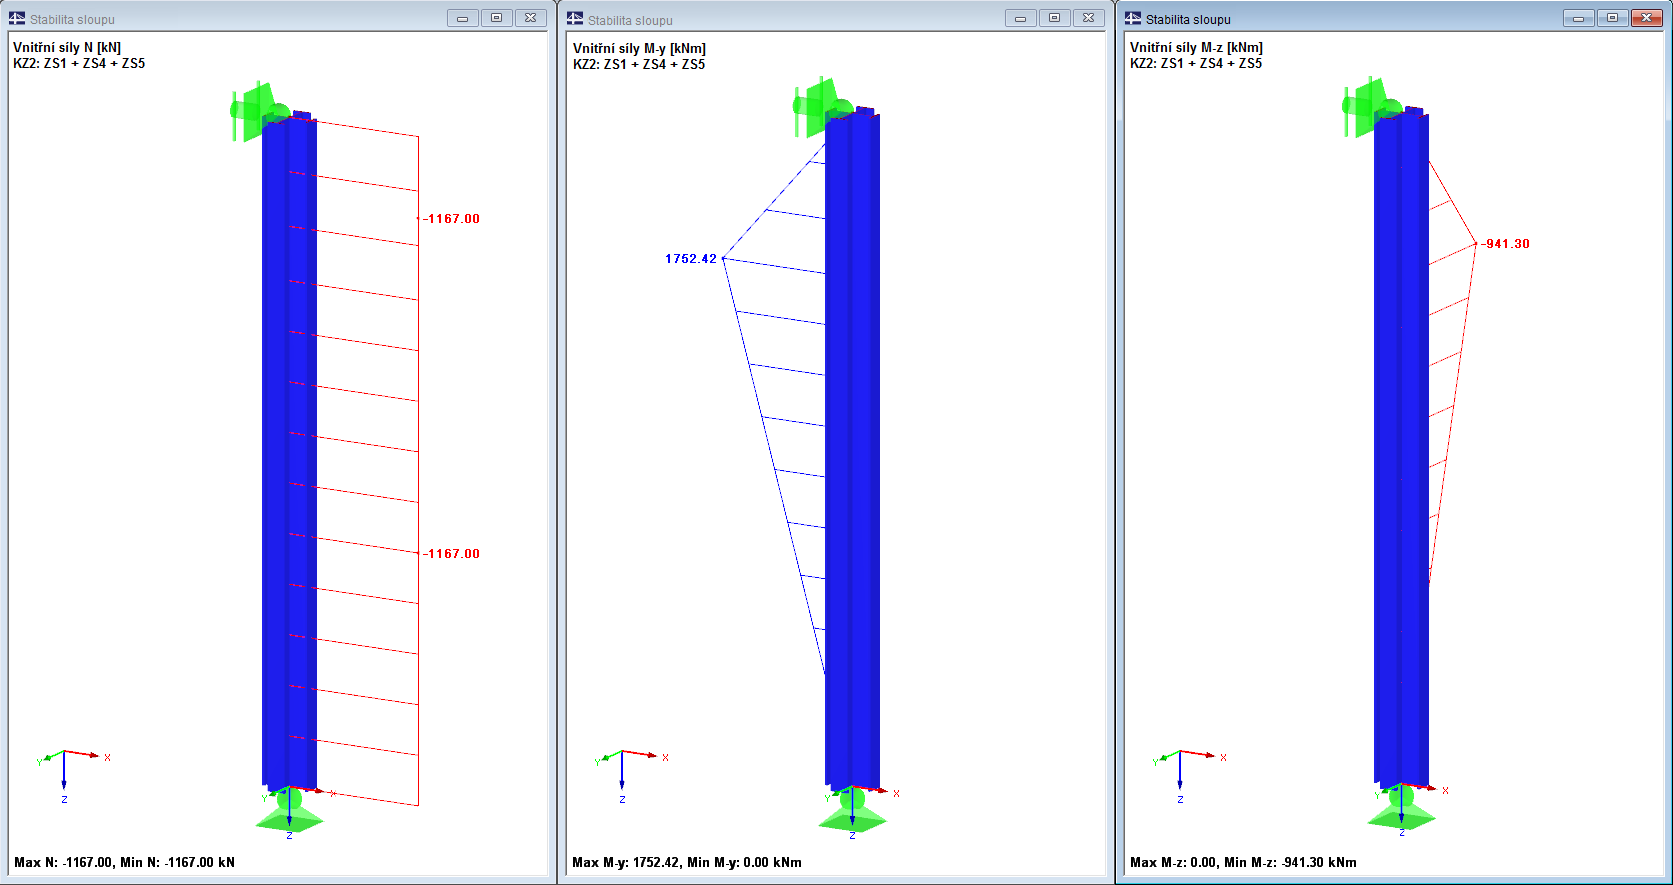The height and width of the screenshot is (885, 1673).
Task: Click the blue column member in the N window
Action: (289, 450)
